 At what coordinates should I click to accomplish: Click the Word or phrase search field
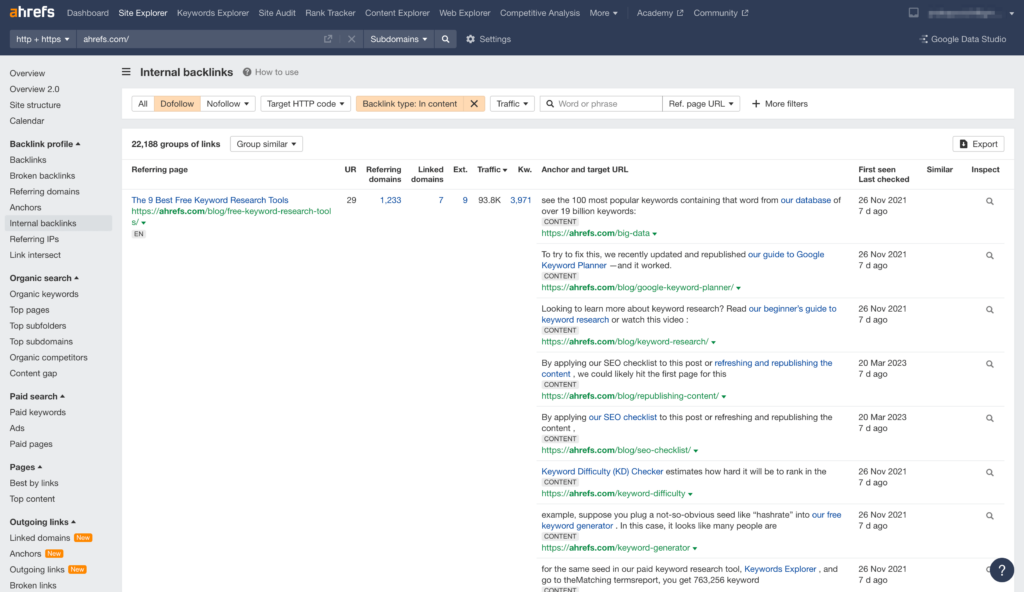(x=601, y=104)
